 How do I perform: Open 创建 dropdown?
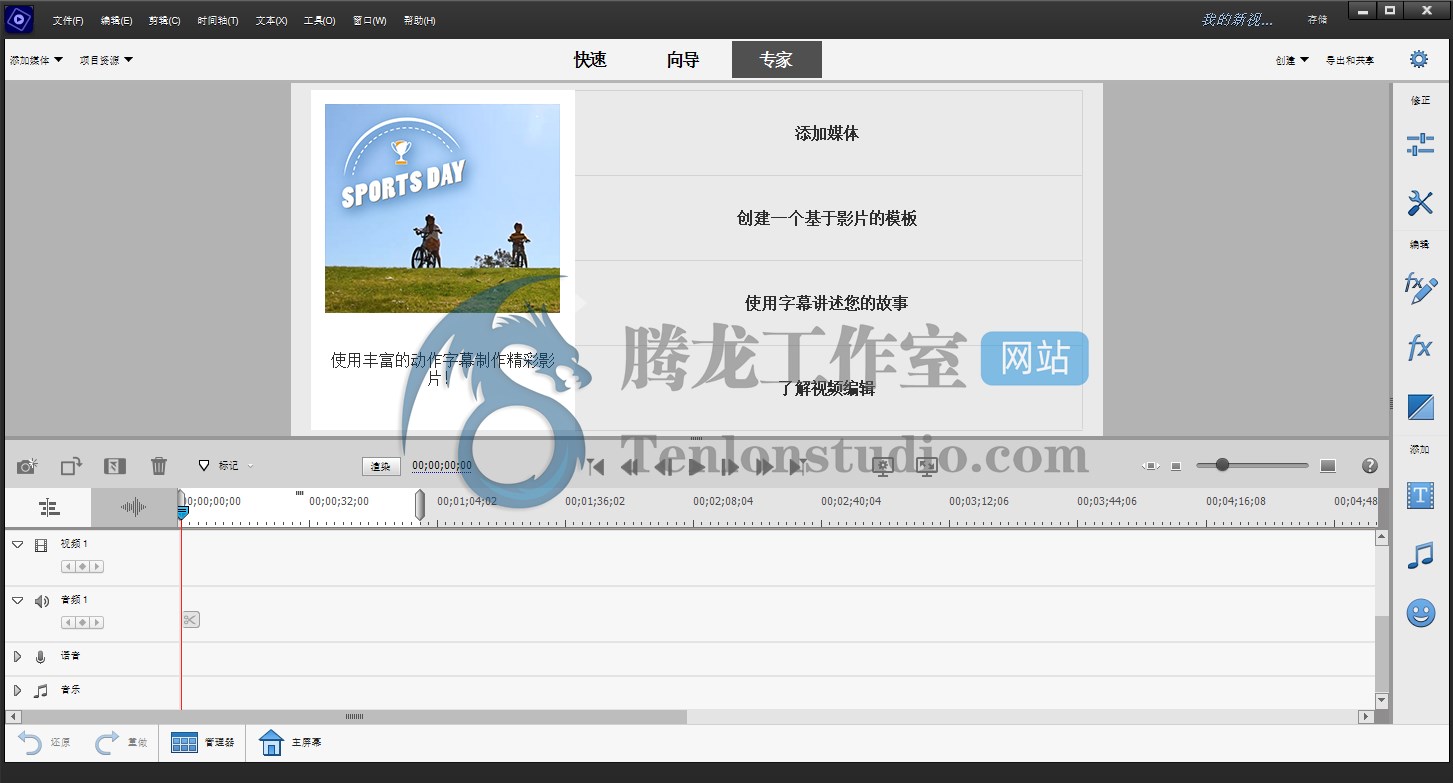[x=1292, y=60]
